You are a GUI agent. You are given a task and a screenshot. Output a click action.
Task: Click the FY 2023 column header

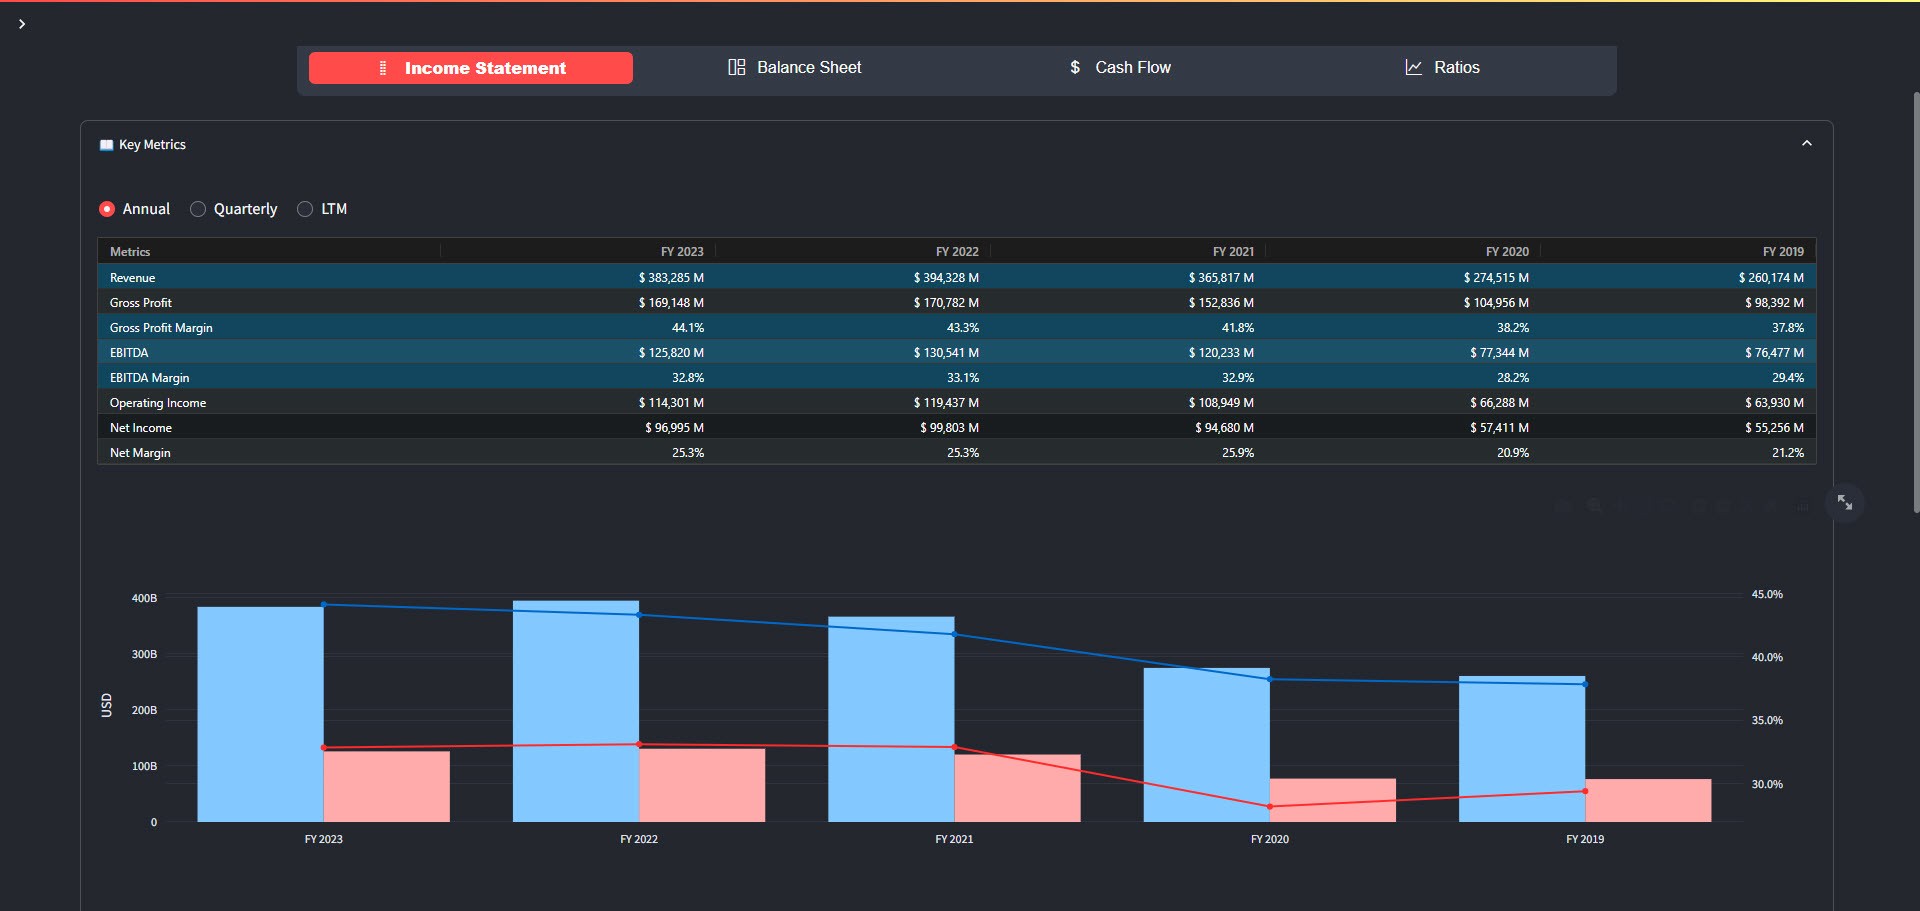tap(682, 252)
